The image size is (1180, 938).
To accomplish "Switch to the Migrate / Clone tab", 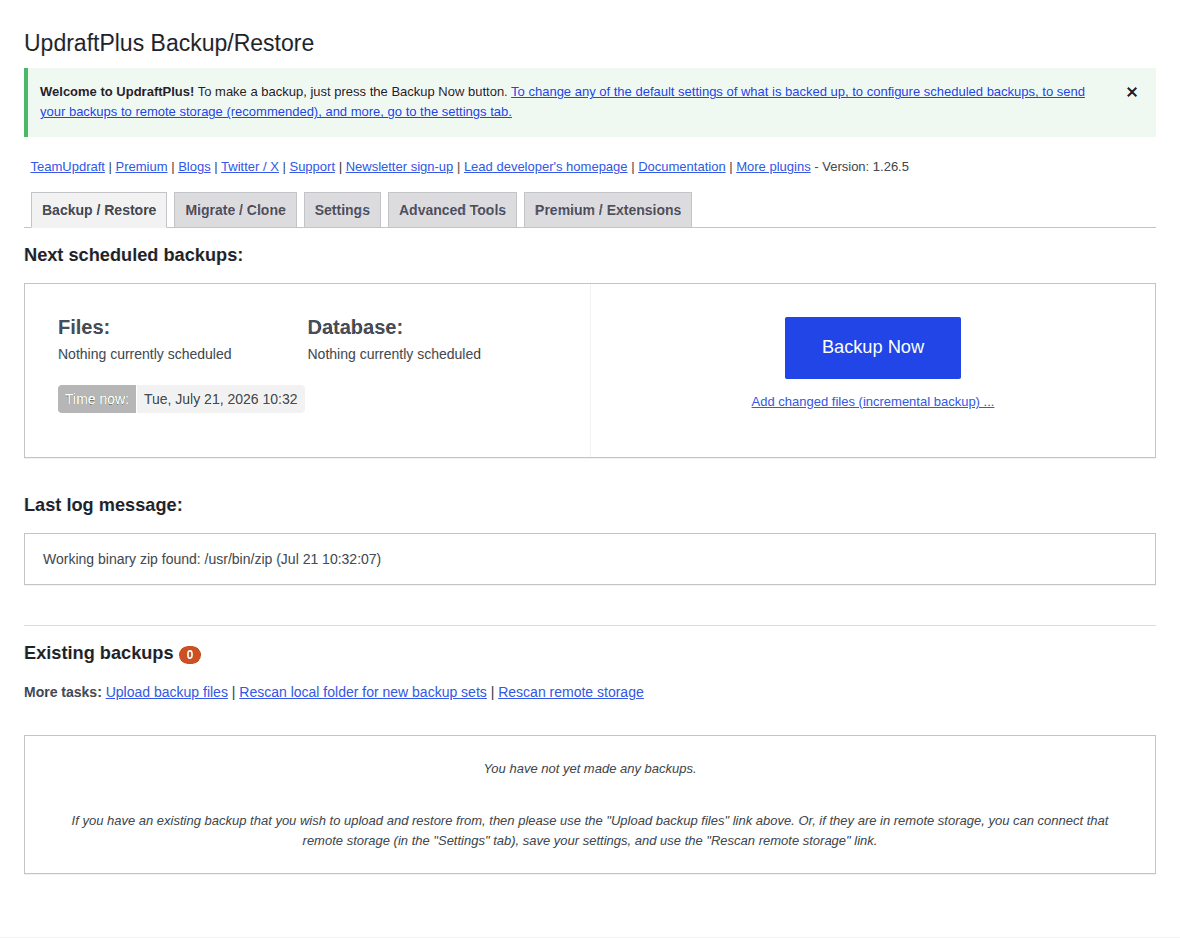I will coord(236,210).
